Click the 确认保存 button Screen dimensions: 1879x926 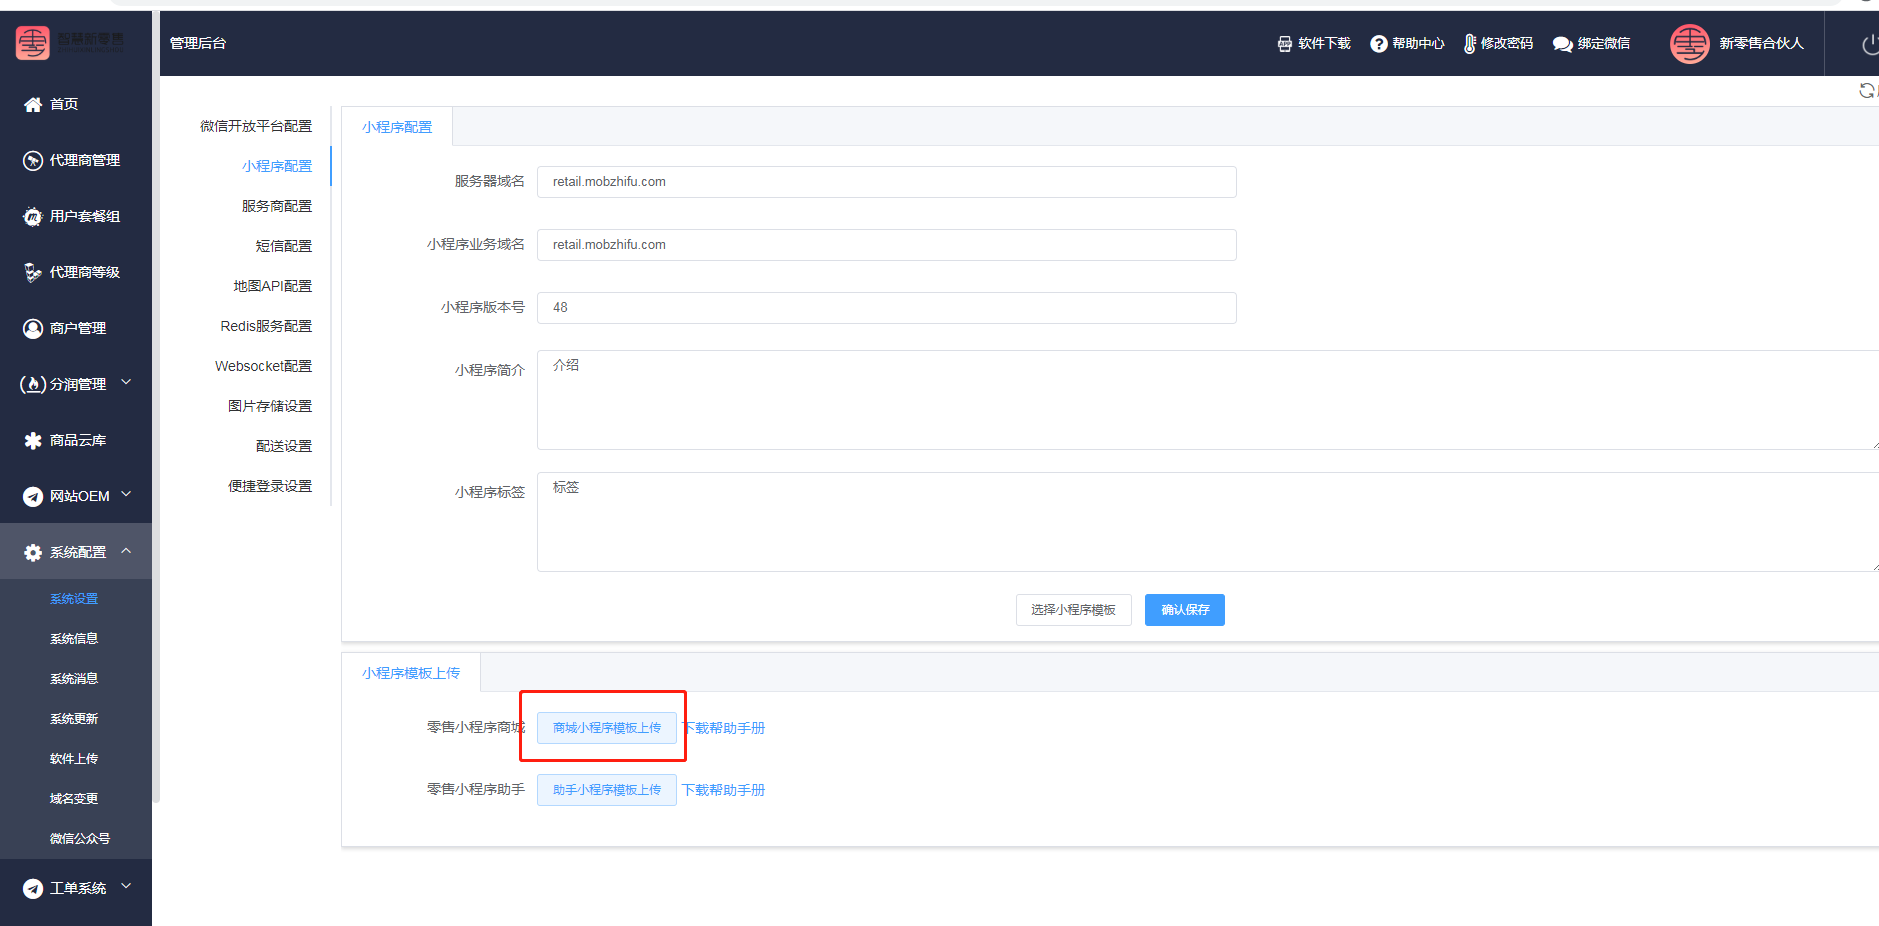pyautogui.click(x=1185, y=610)
